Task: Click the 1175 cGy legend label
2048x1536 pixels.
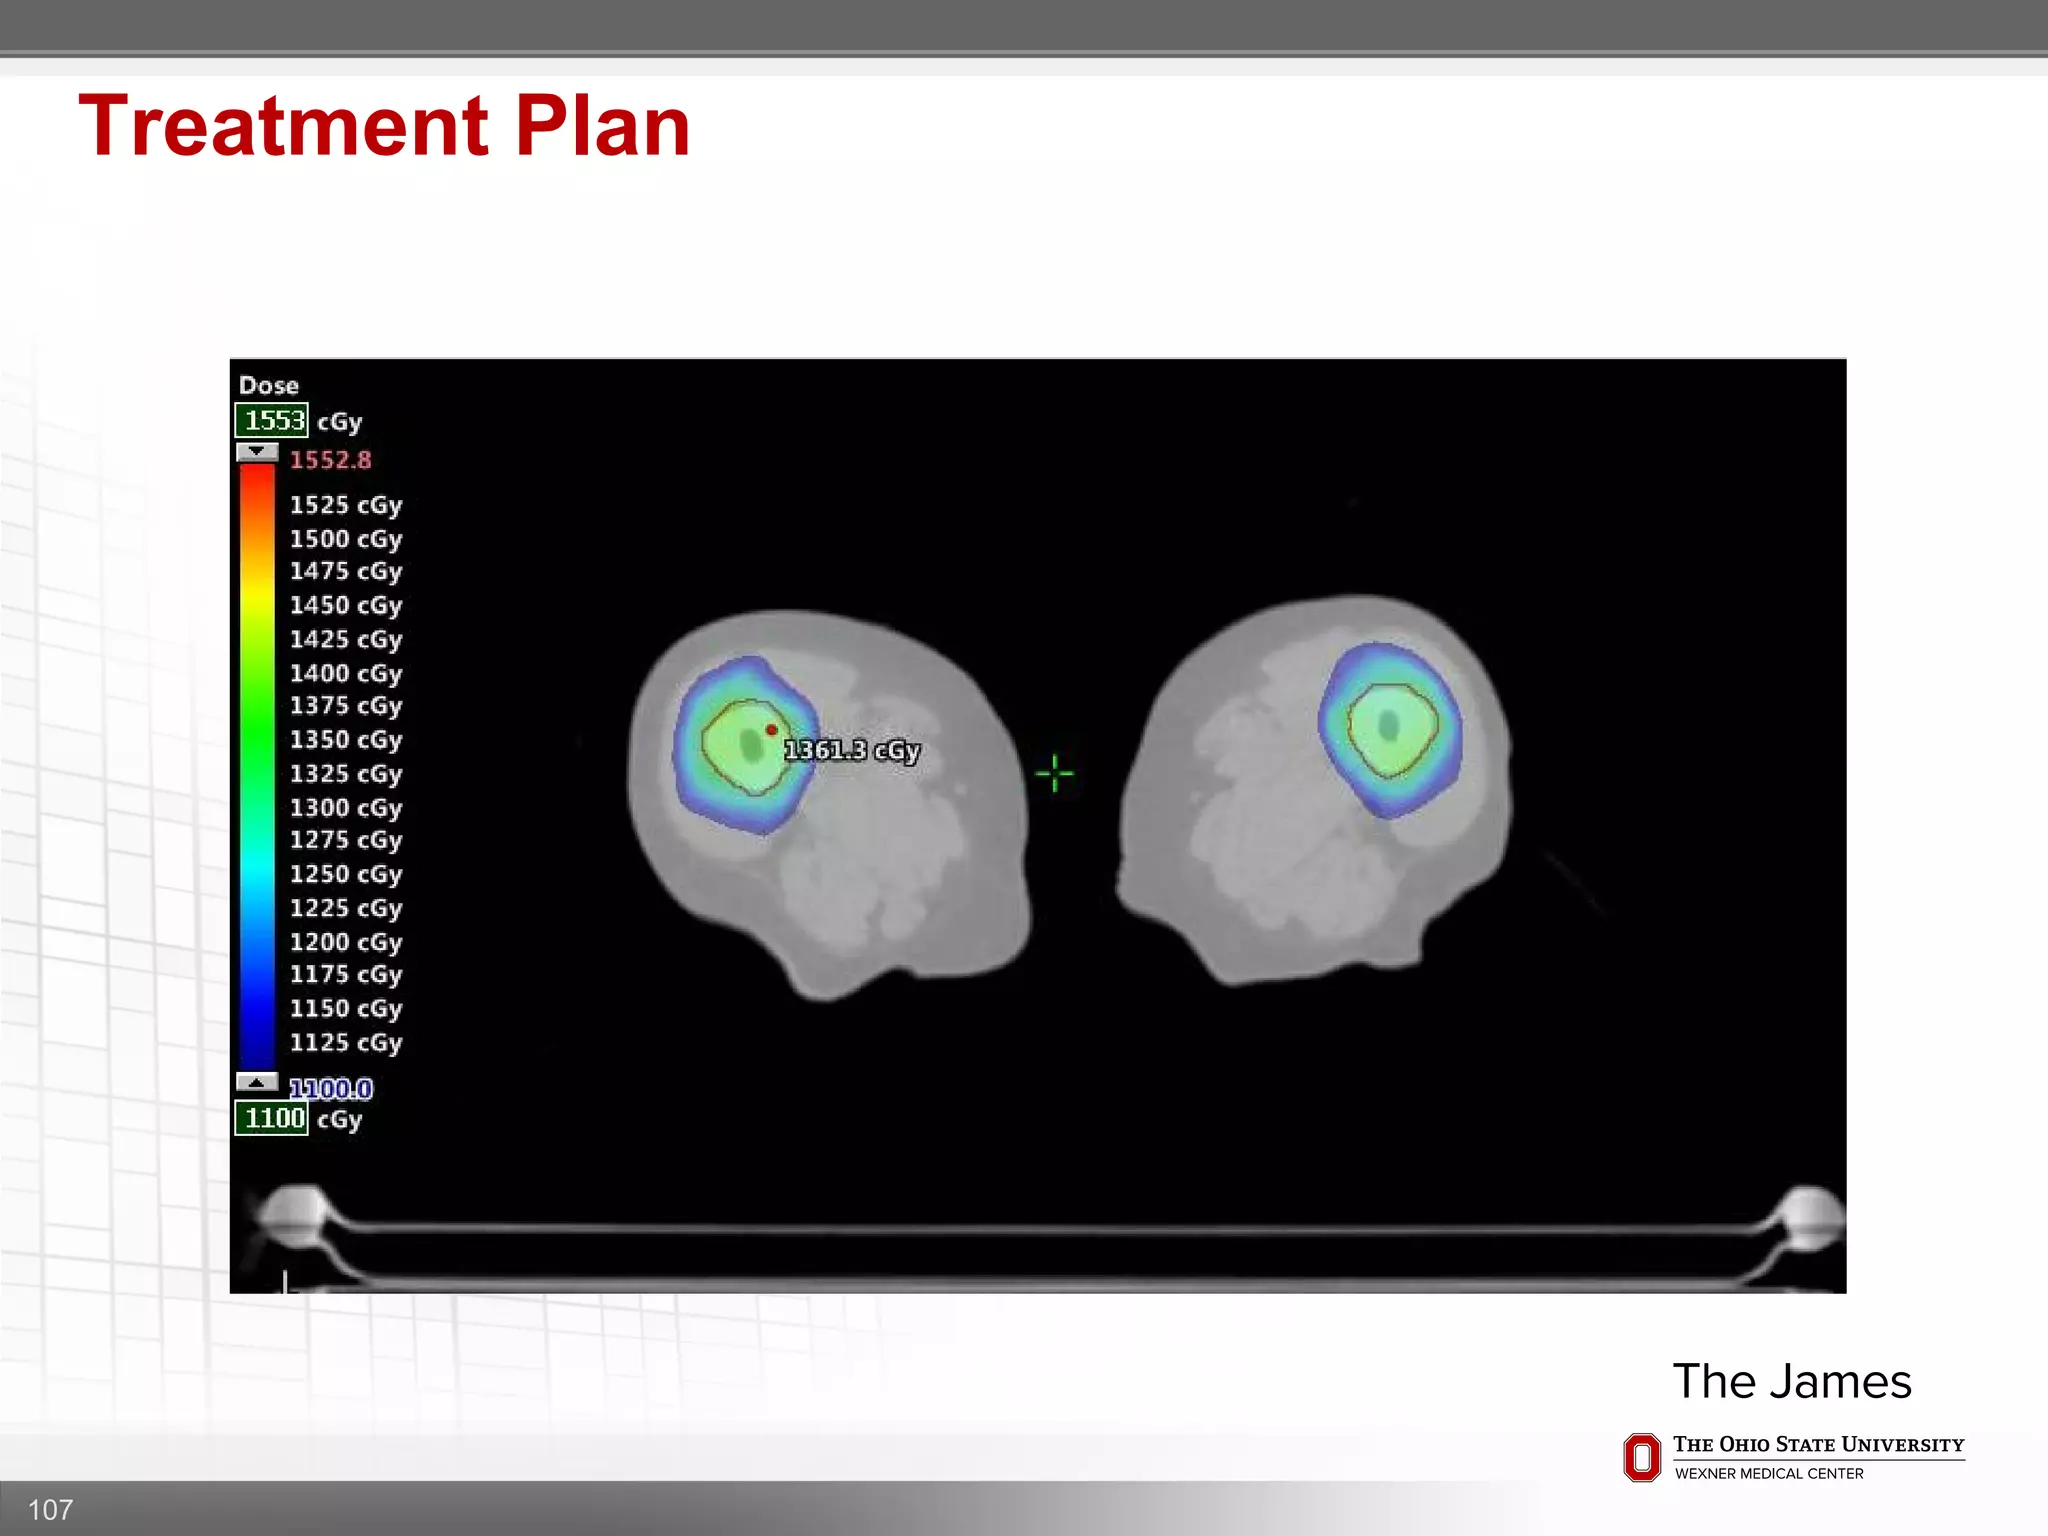Action: tap(346, 975)
